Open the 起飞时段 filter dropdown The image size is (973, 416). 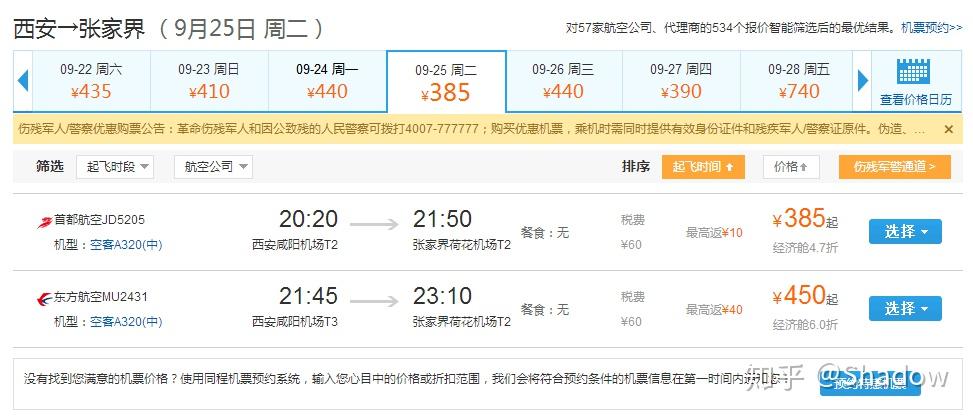pyautogui.click(x=115, y=167)
